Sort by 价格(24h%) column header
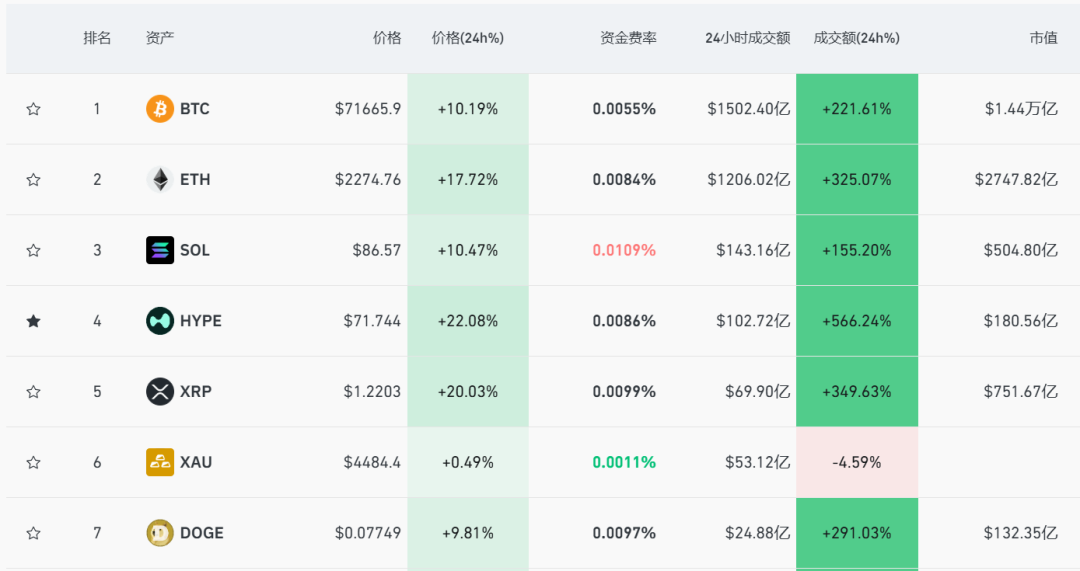 (x=468, y=38)
